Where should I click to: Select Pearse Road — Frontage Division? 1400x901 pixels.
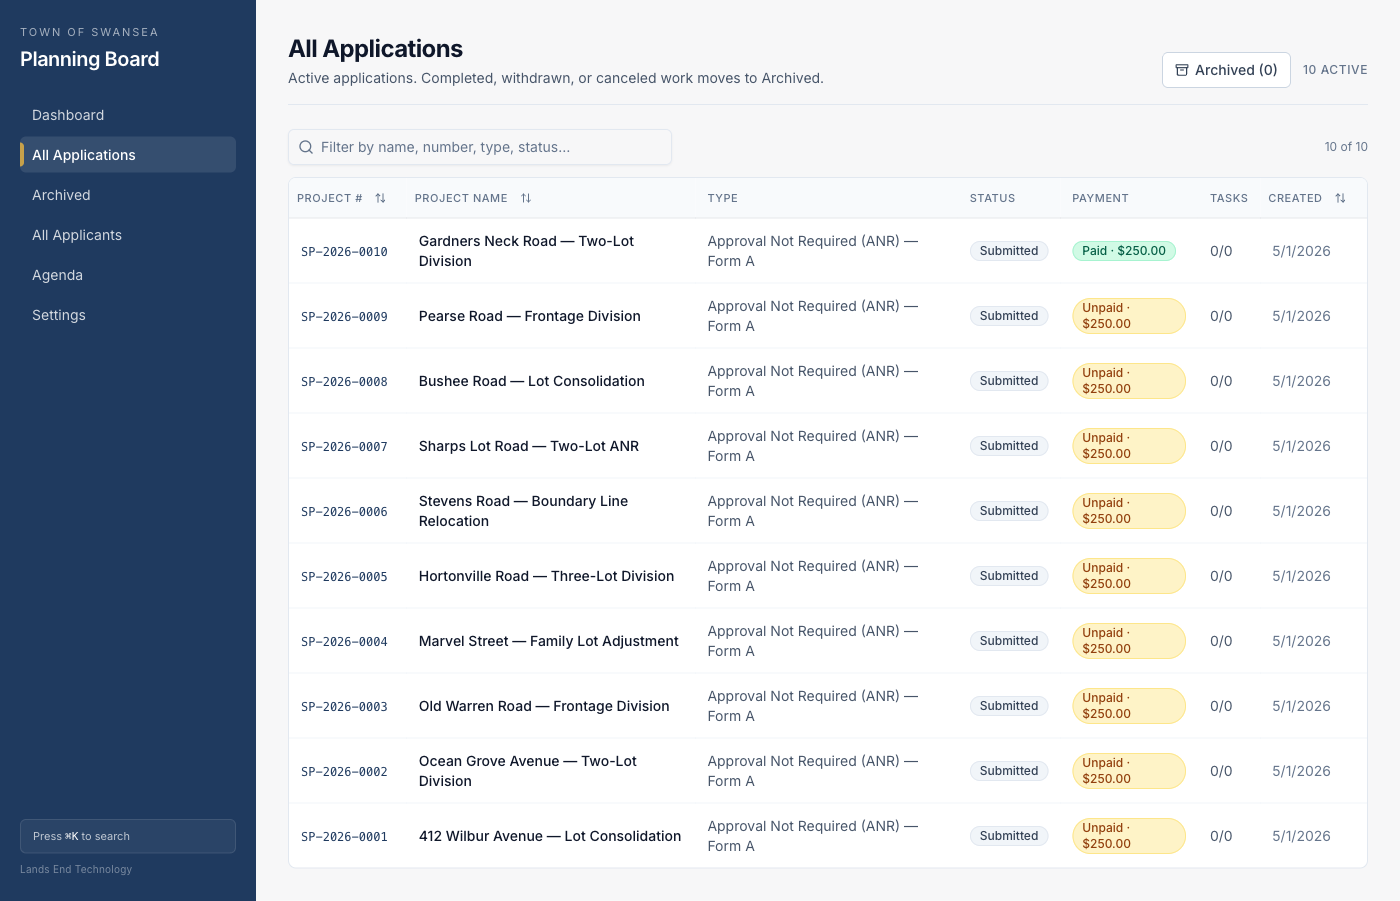[530, 316]
